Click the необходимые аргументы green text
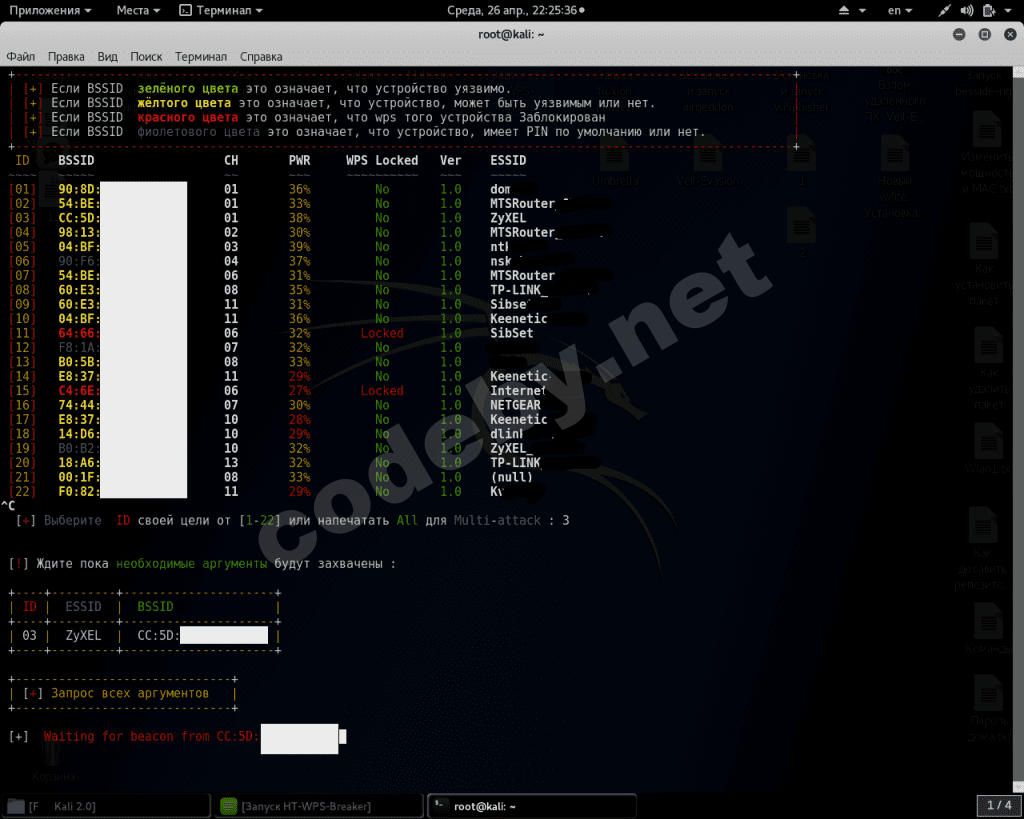This screenshot has width=1024, height=819. pos(191,564)
